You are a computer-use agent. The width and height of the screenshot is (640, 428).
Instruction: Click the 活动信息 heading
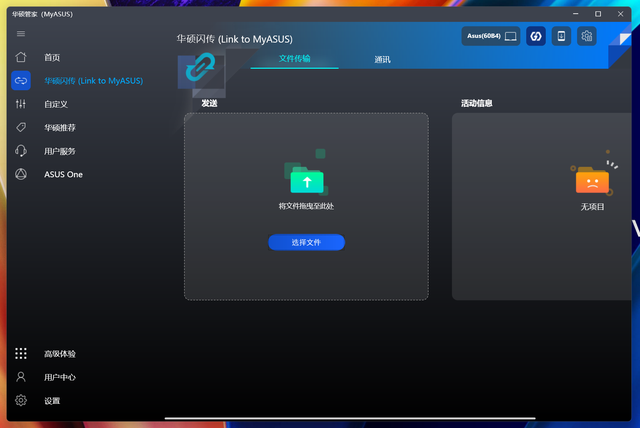(477, 103)
